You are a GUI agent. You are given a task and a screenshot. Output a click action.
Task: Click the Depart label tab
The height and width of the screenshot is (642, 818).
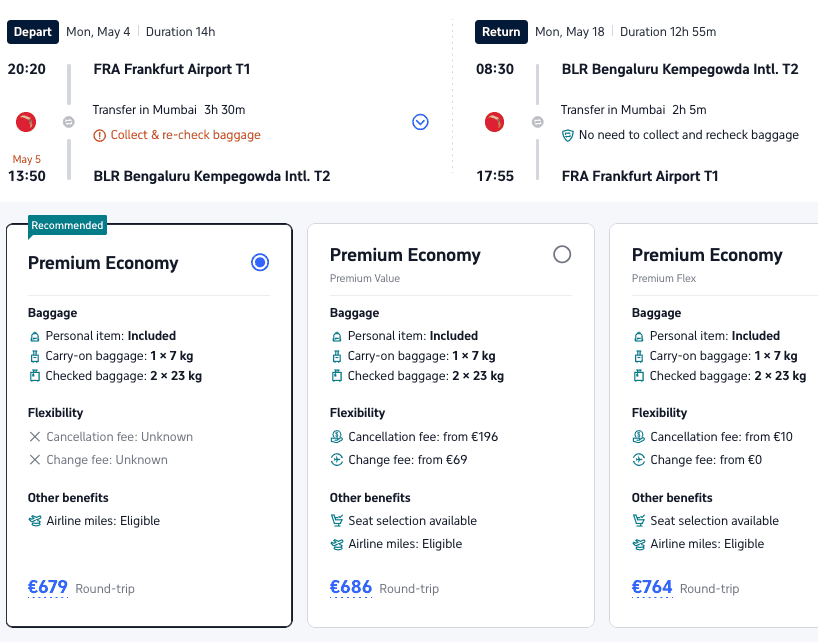[33, 32]
